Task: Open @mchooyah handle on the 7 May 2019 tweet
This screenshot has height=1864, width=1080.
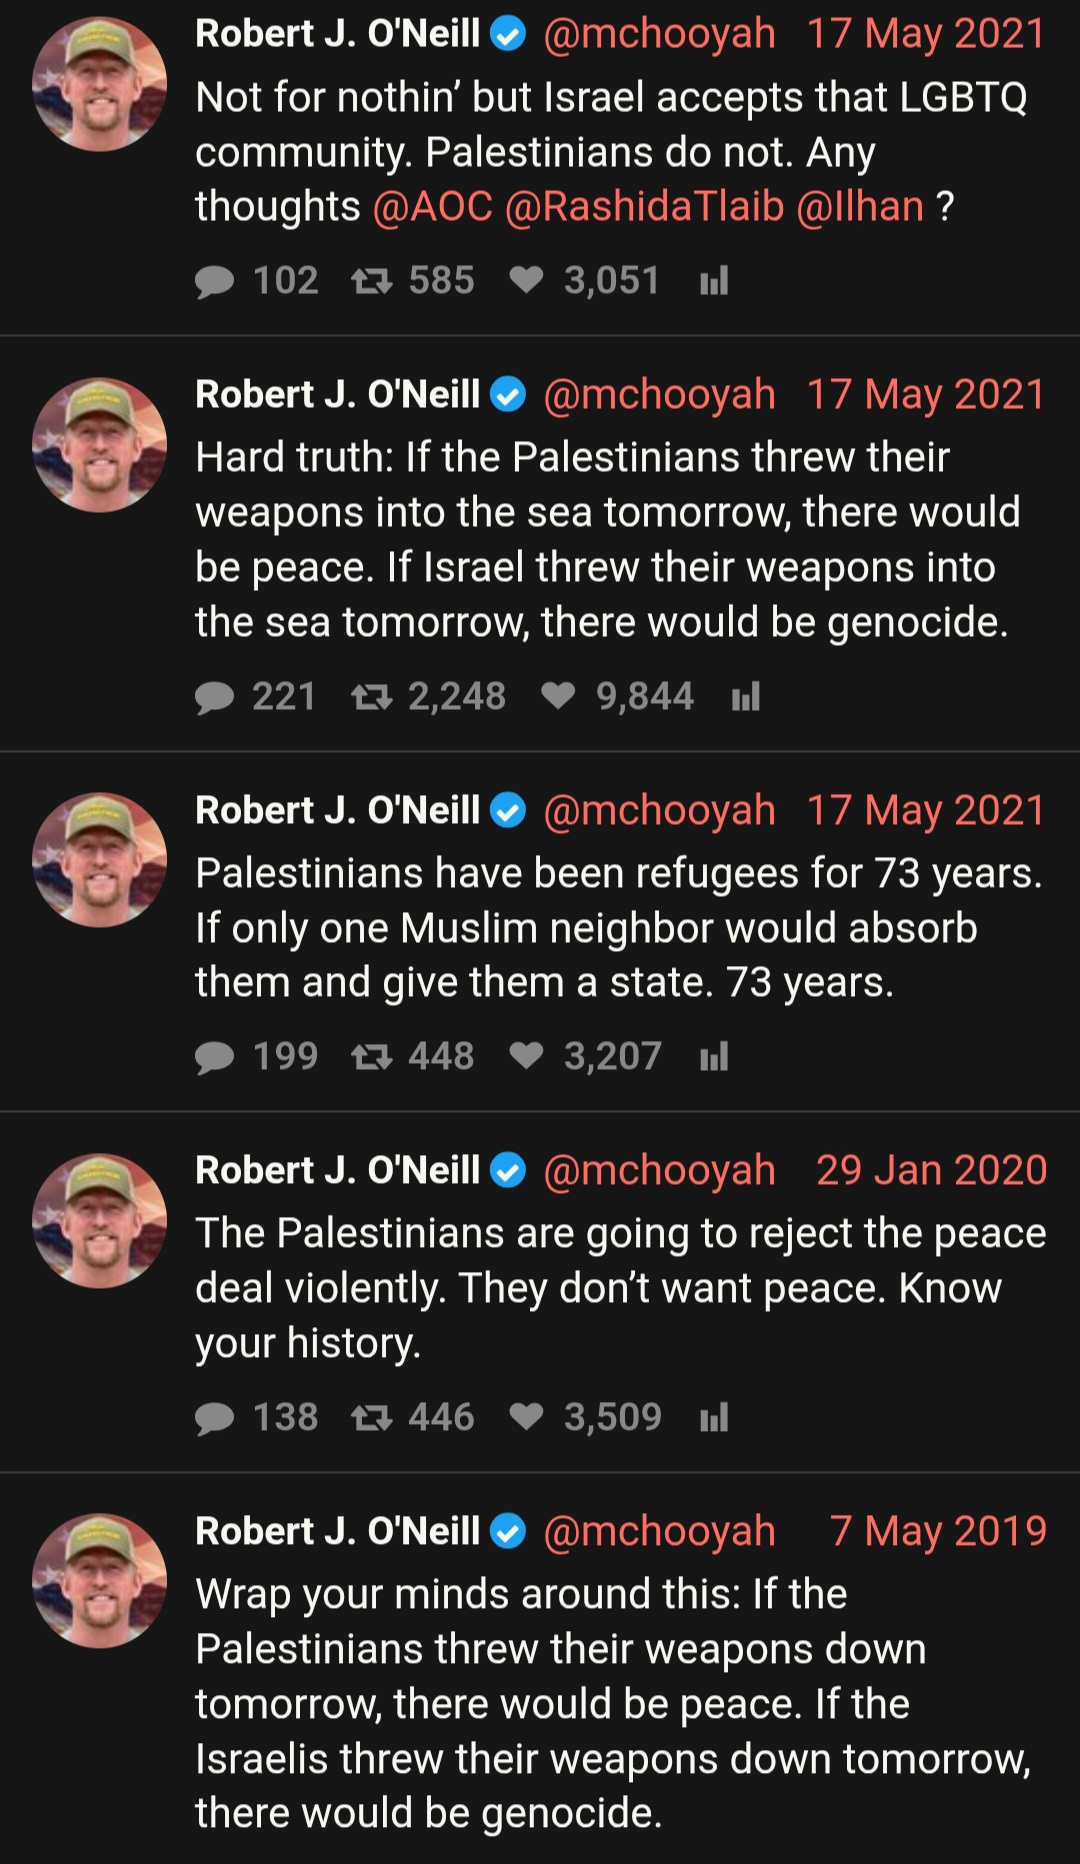Action: [659, 1532]
